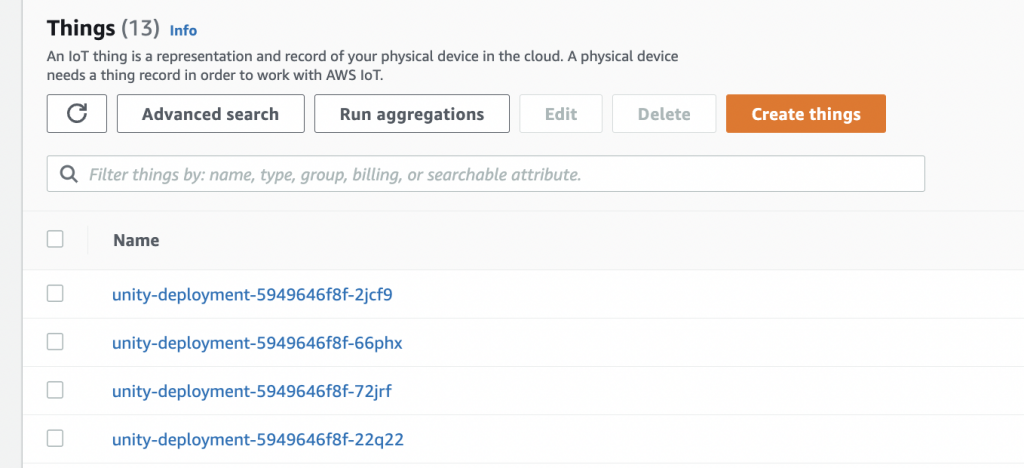Image resolution: width=1024 pixels, height=468 pixels.
Task: Open thing unity-deployment-5949646f8f-22q22
Action: pyautogui.click(x=258, y=439)
